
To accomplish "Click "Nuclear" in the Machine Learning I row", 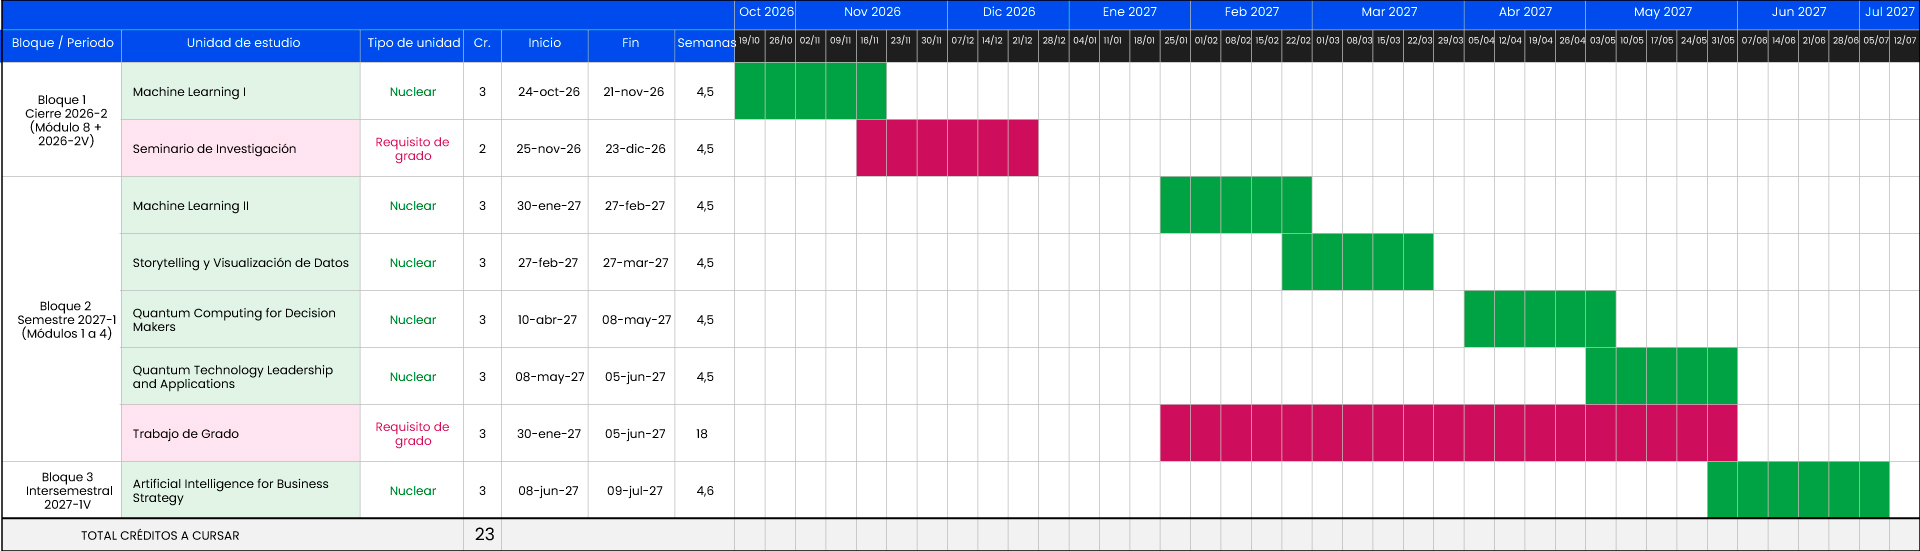I will pyautogui.click(x=413, y=91).
